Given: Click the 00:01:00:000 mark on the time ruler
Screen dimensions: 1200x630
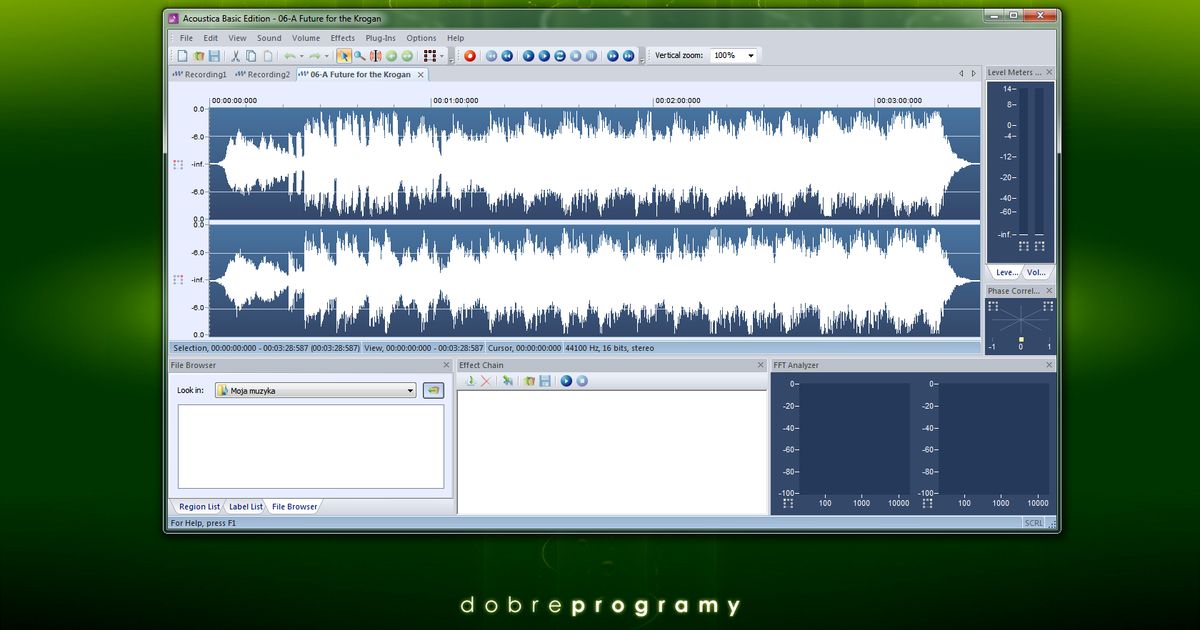Looking at the screenshot, I should [x=455, y=101].
